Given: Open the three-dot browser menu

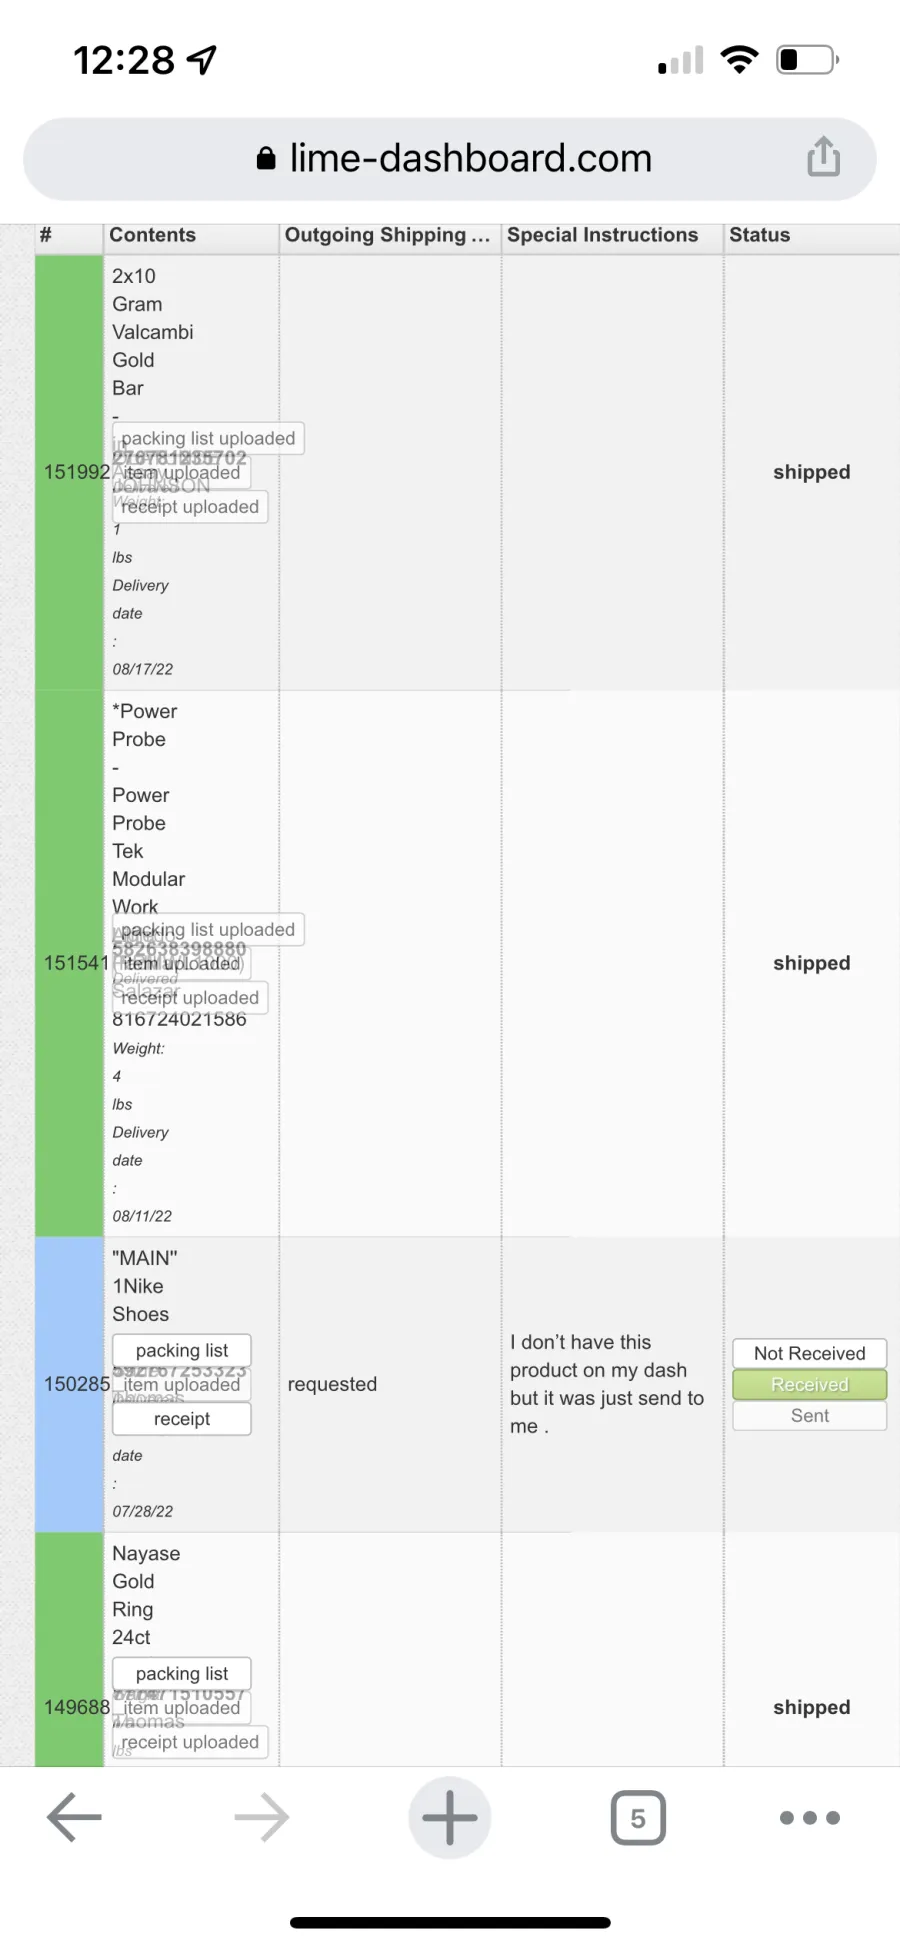Looking at the screenshot, I should click(810, 1817).
